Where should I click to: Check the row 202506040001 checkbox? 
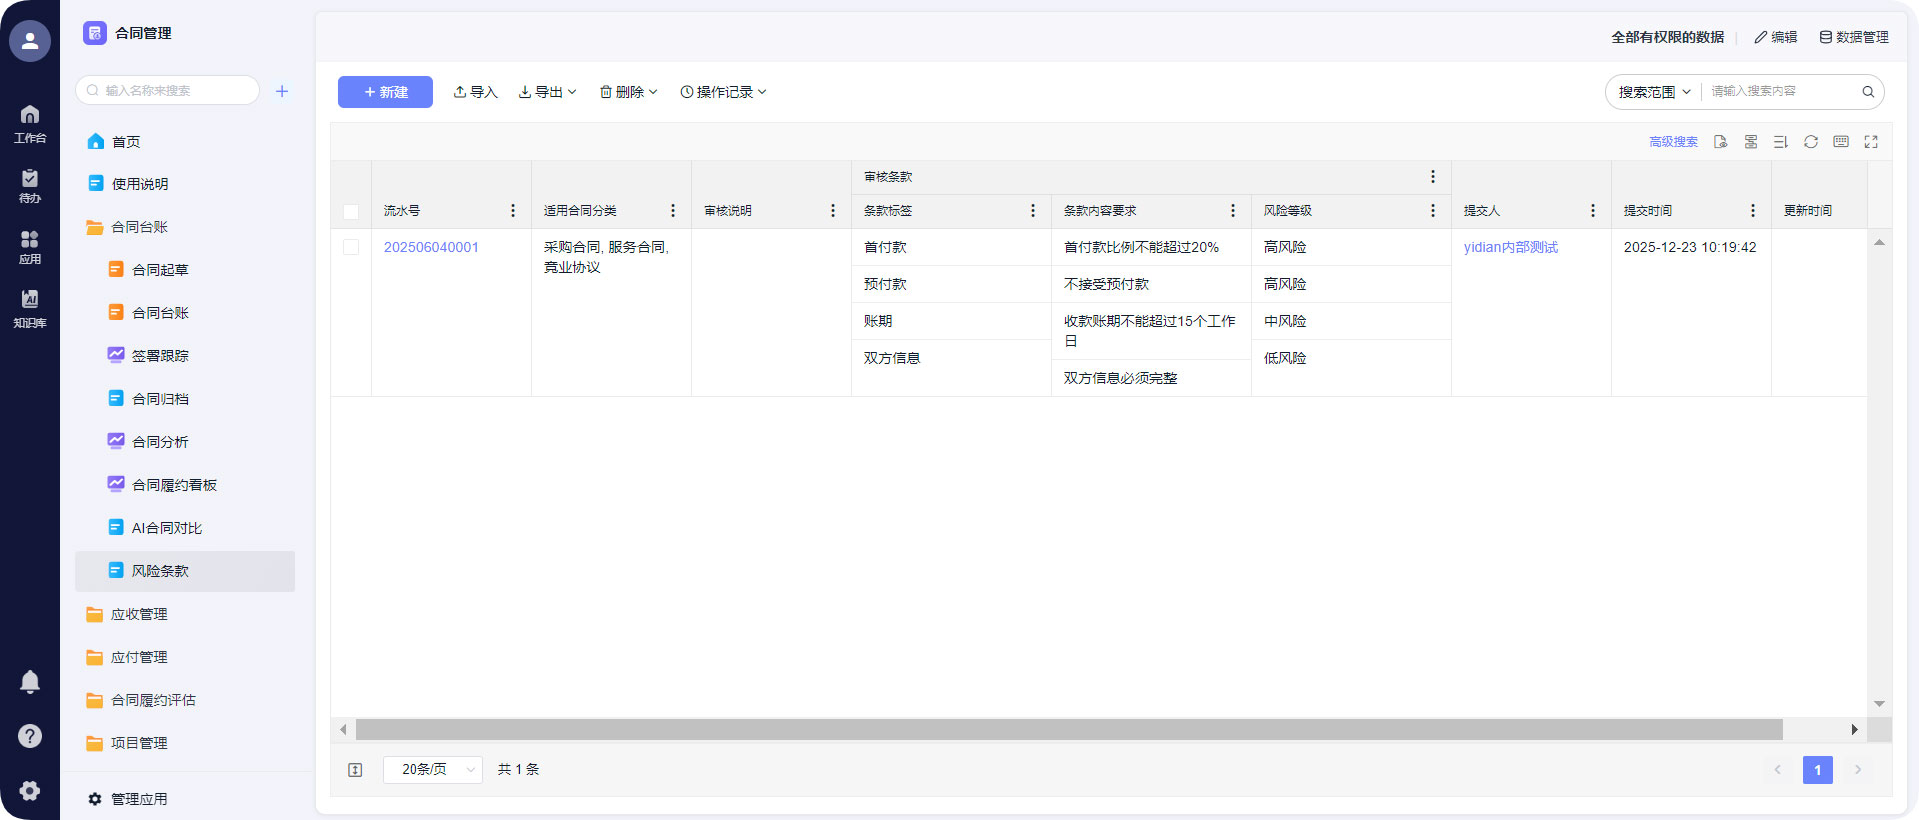coord(351,247)
